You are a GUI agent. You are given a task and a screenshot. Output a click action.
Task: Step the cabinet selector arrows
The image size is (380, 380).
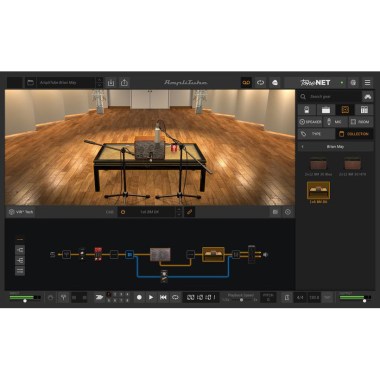tap(179, 212)
